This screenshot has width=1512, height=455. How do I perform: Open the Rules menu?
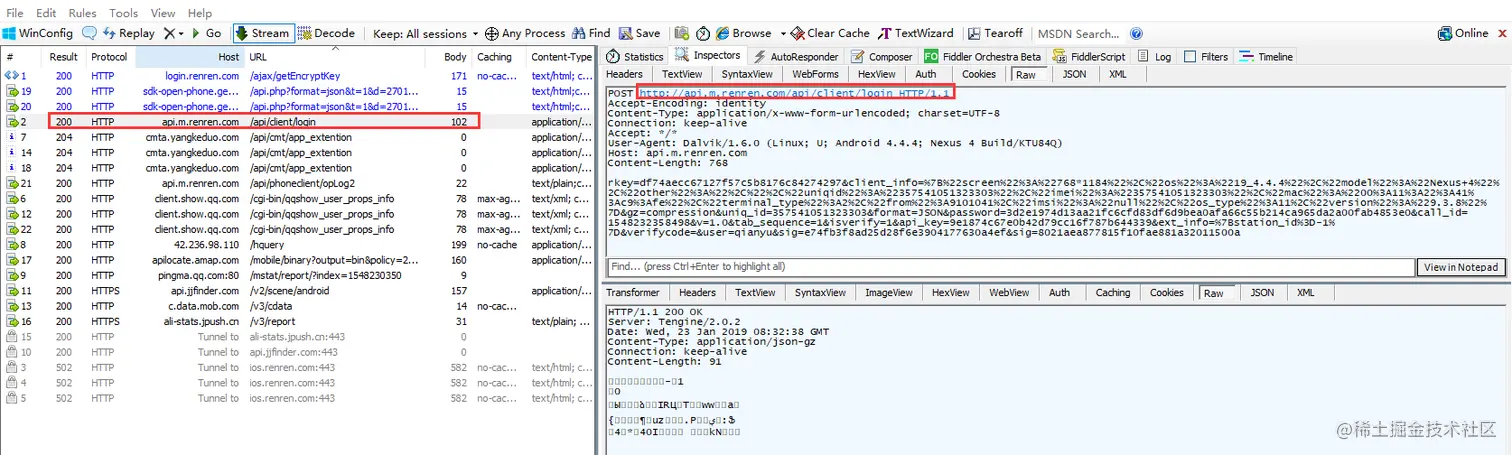click(x=82, y=13)
